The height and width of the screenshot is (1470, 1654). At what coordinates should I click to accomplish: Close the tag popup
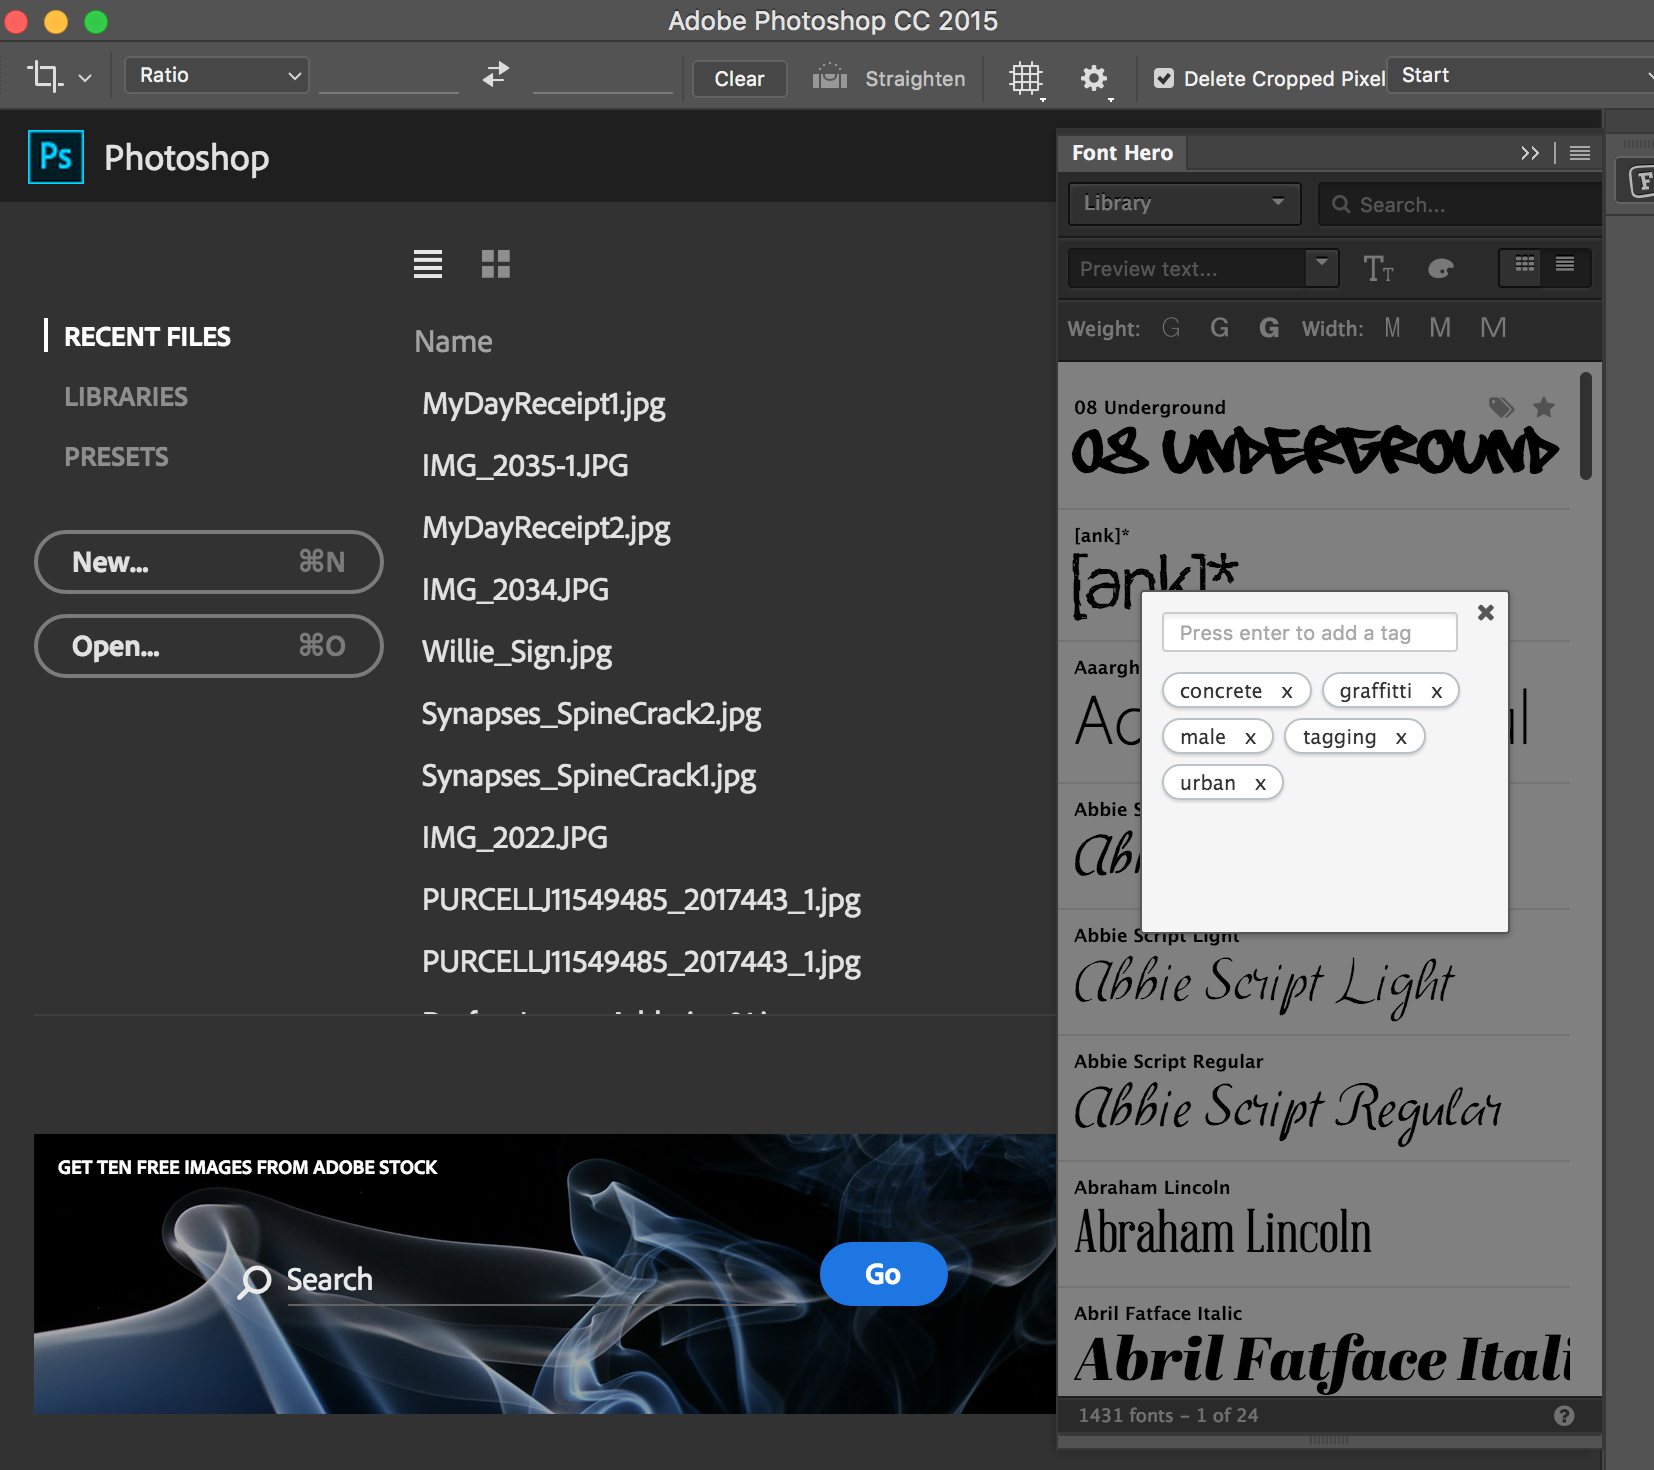1486,612
